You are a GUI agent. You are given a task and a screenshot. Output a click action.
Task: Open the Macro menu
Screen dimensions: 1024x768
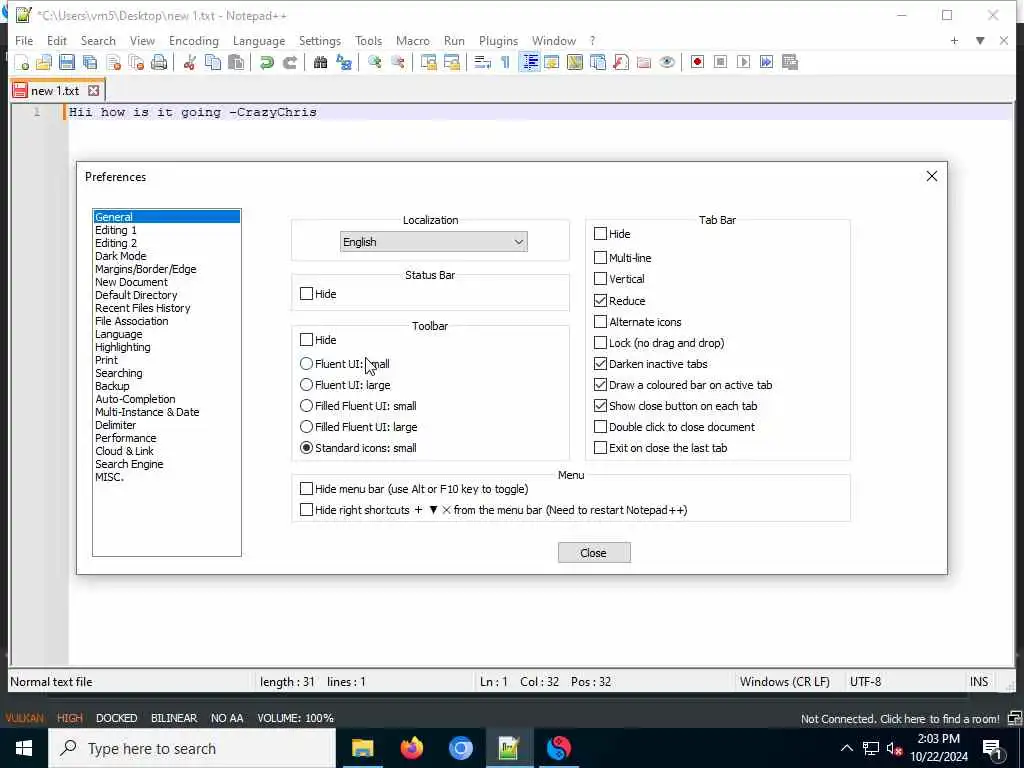click(x=413, y=40)
